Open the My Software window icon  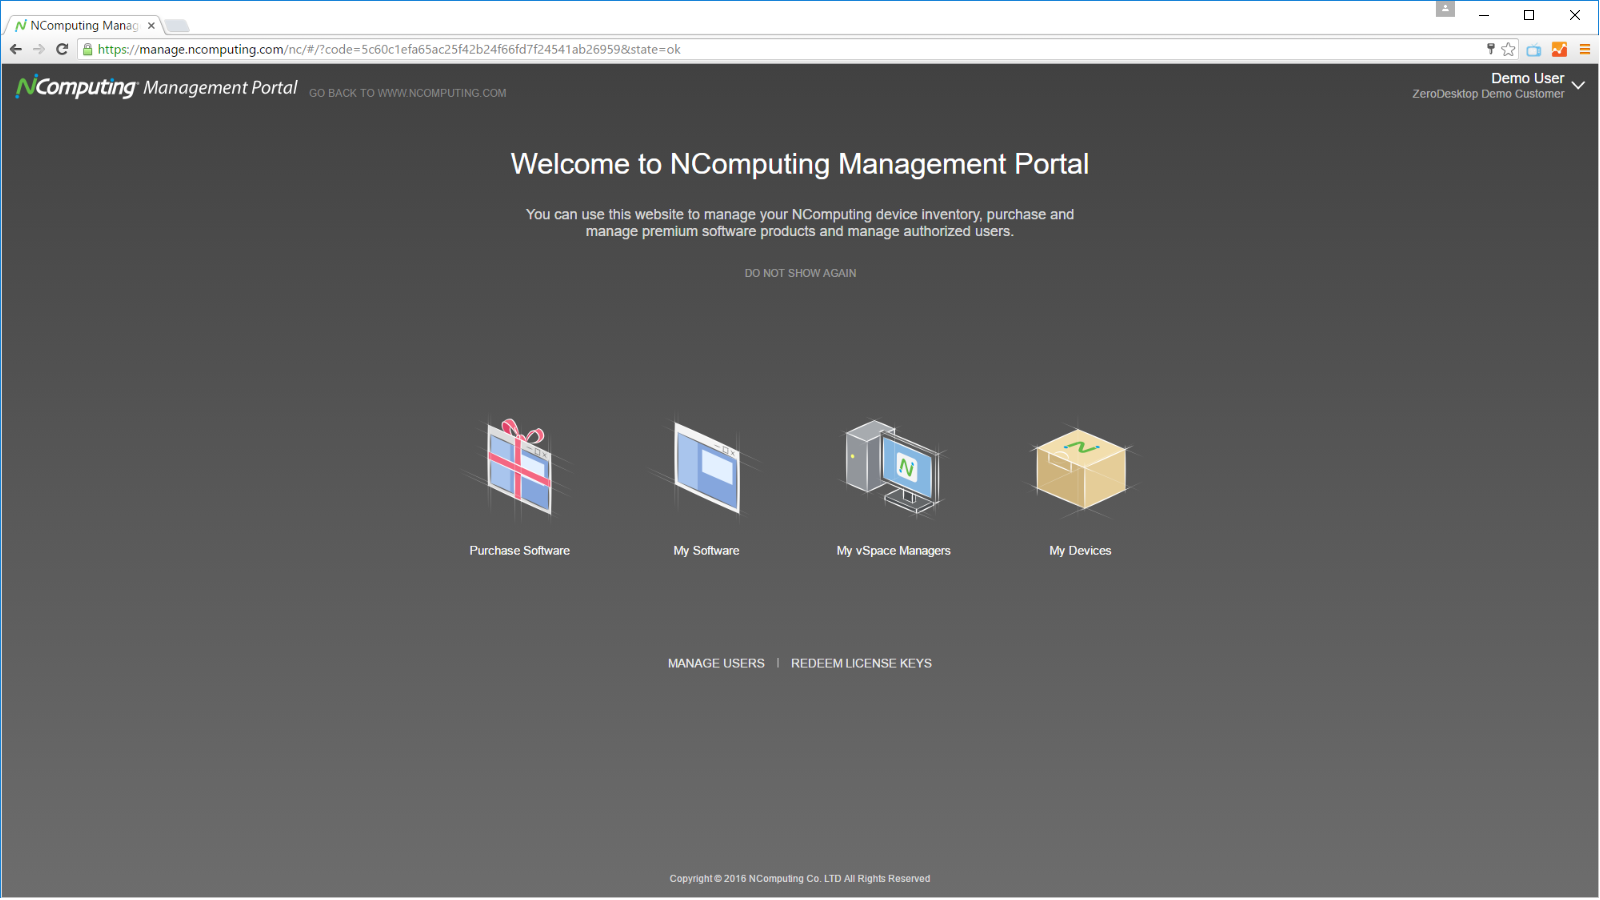click(x=706, y=467)
